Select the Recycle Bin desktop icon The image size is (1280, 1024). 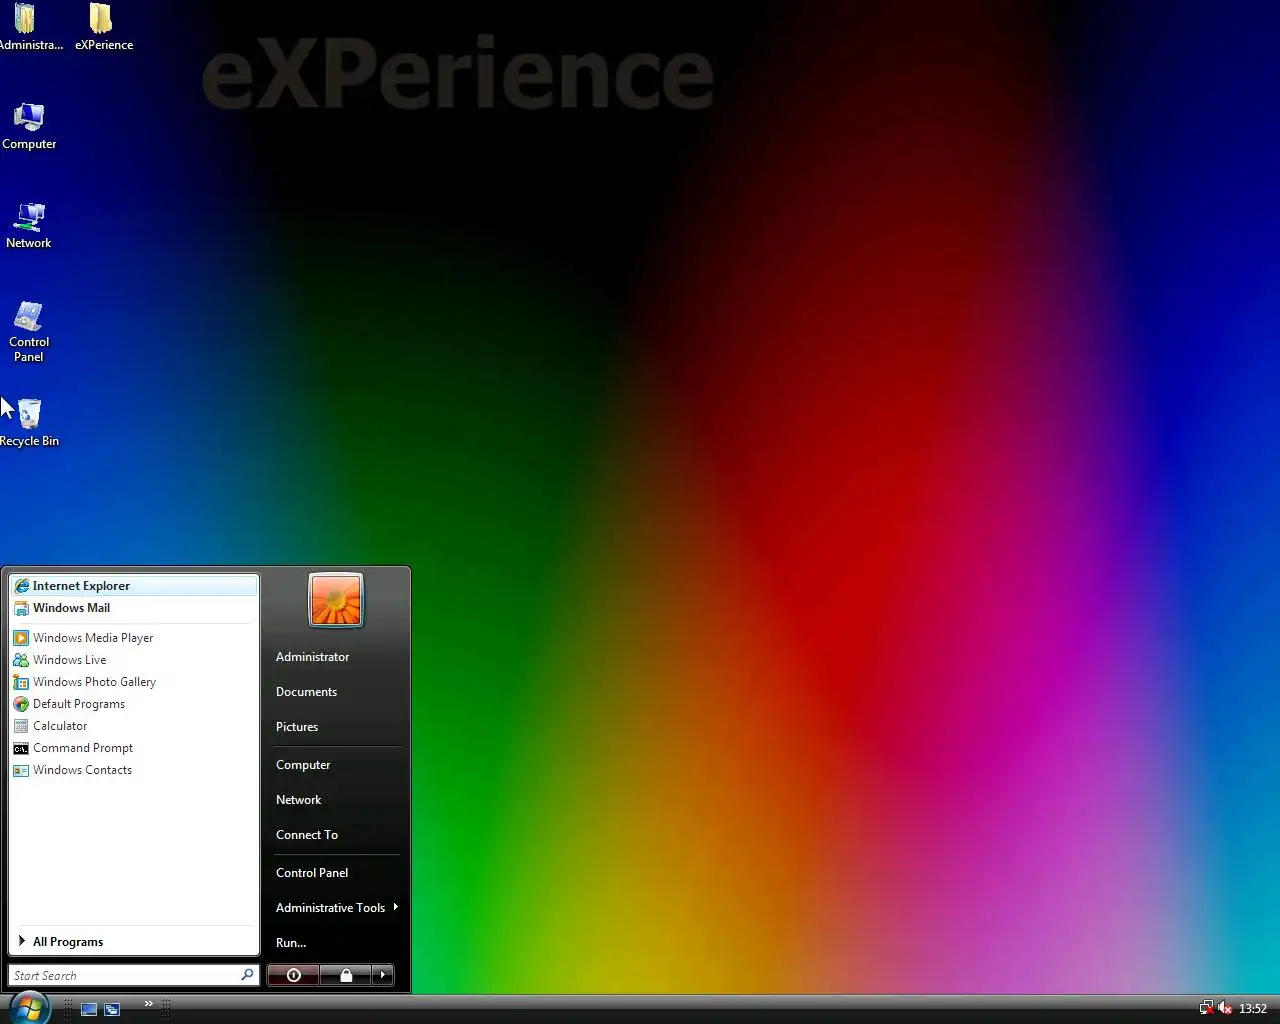point(29,423)
